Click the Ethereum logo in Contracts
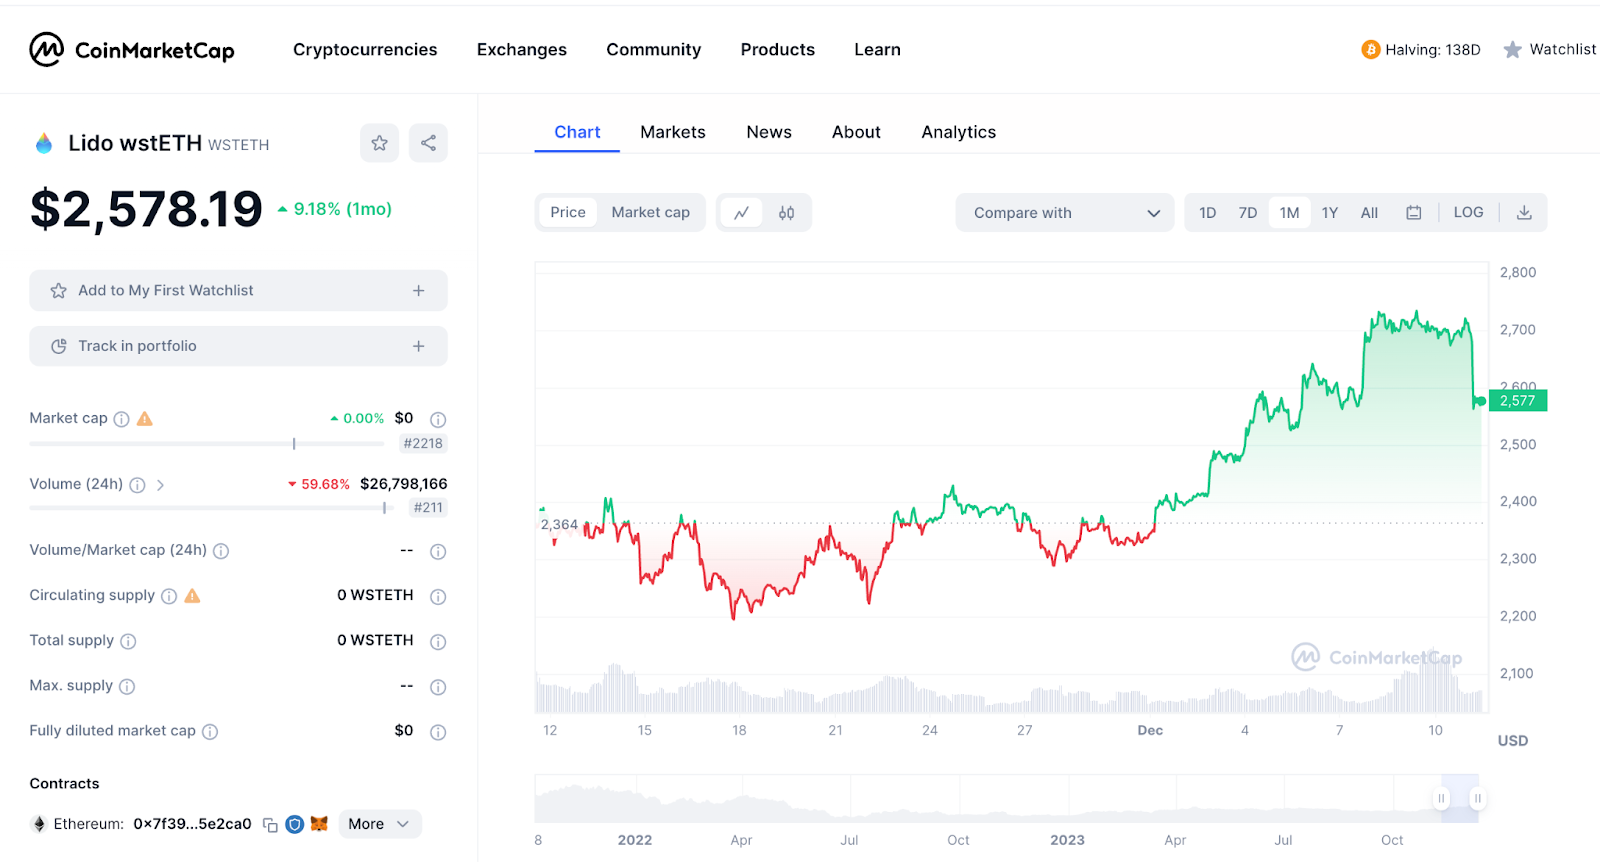 [40, 824]
